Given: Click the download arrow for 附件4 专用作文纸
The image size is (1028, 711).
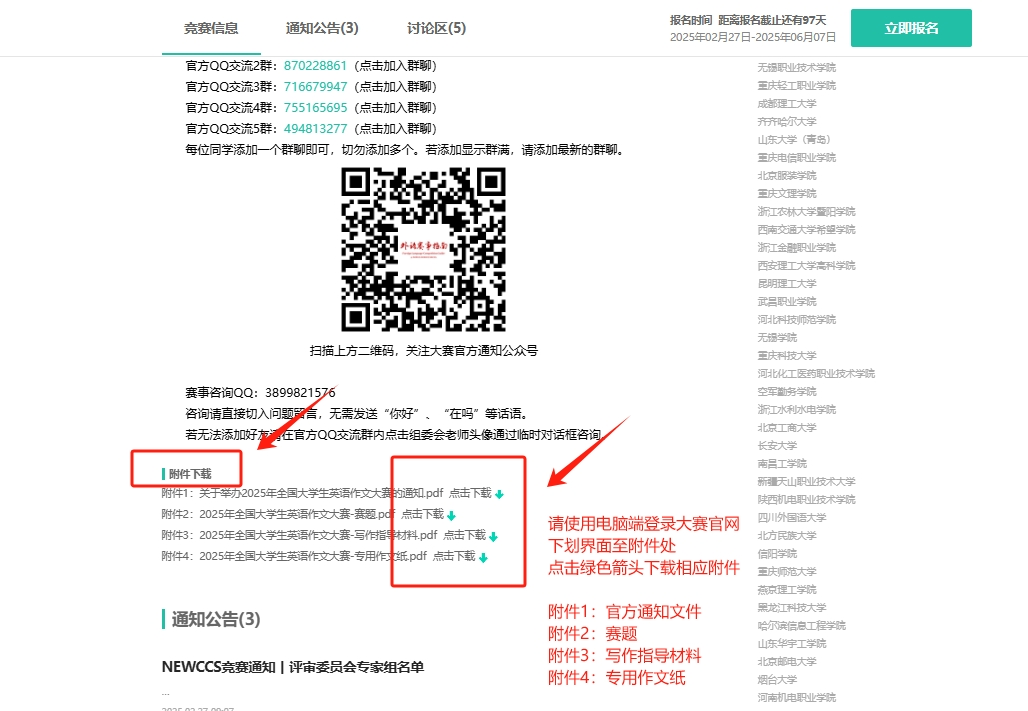Looking at the screenshot, I should (x=483, y=555).
